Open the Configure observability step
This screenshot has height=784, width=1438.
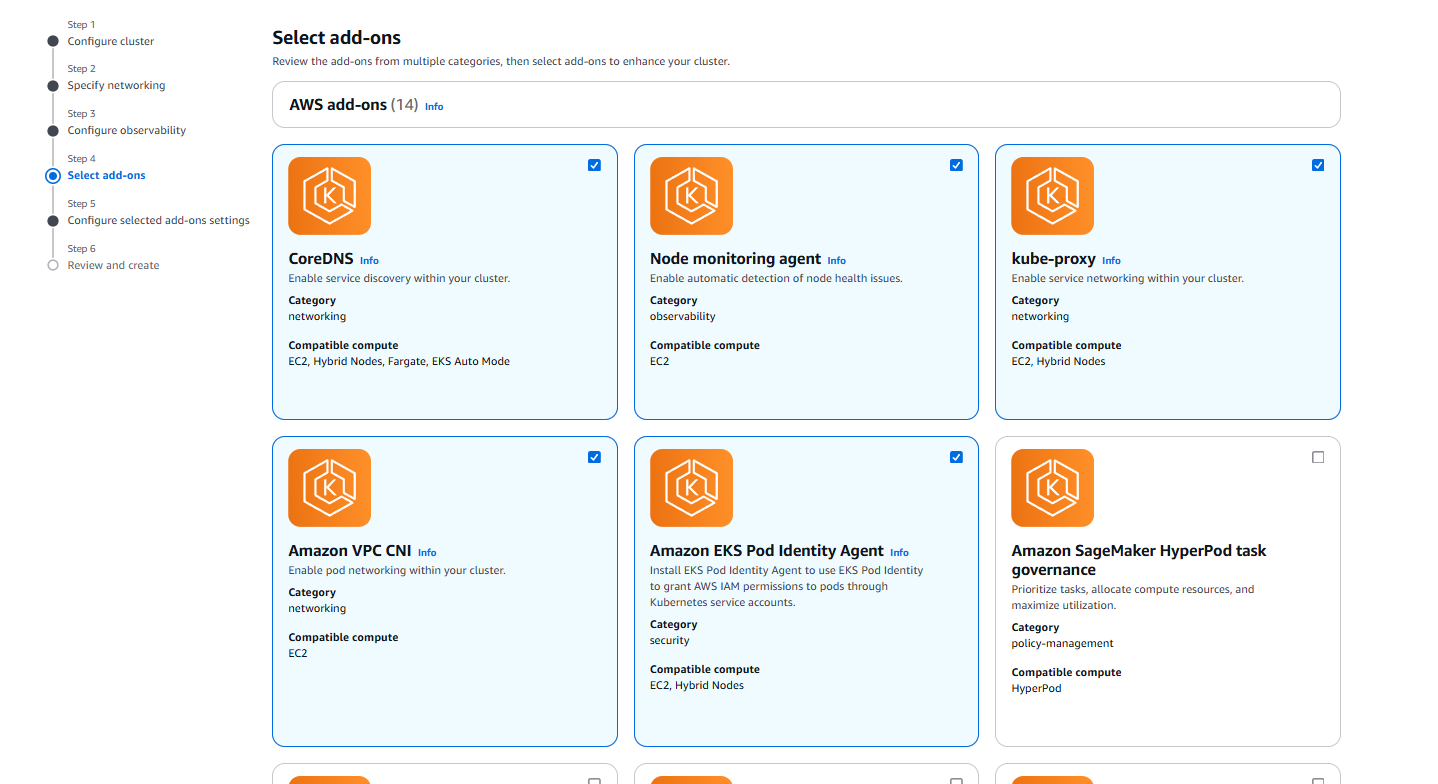tap(127, 130)
